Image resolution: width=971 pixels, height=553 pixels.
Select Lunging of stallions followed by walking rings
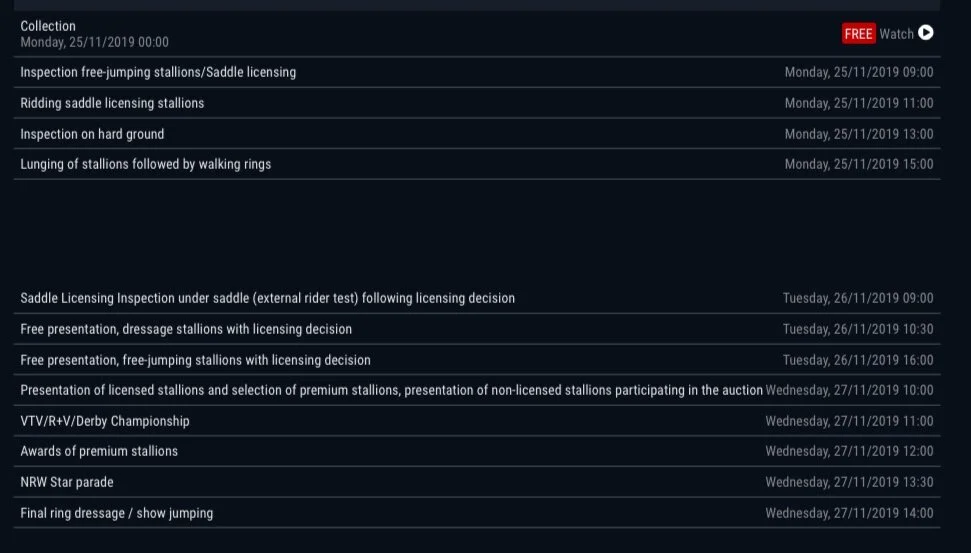coord(477,164)
